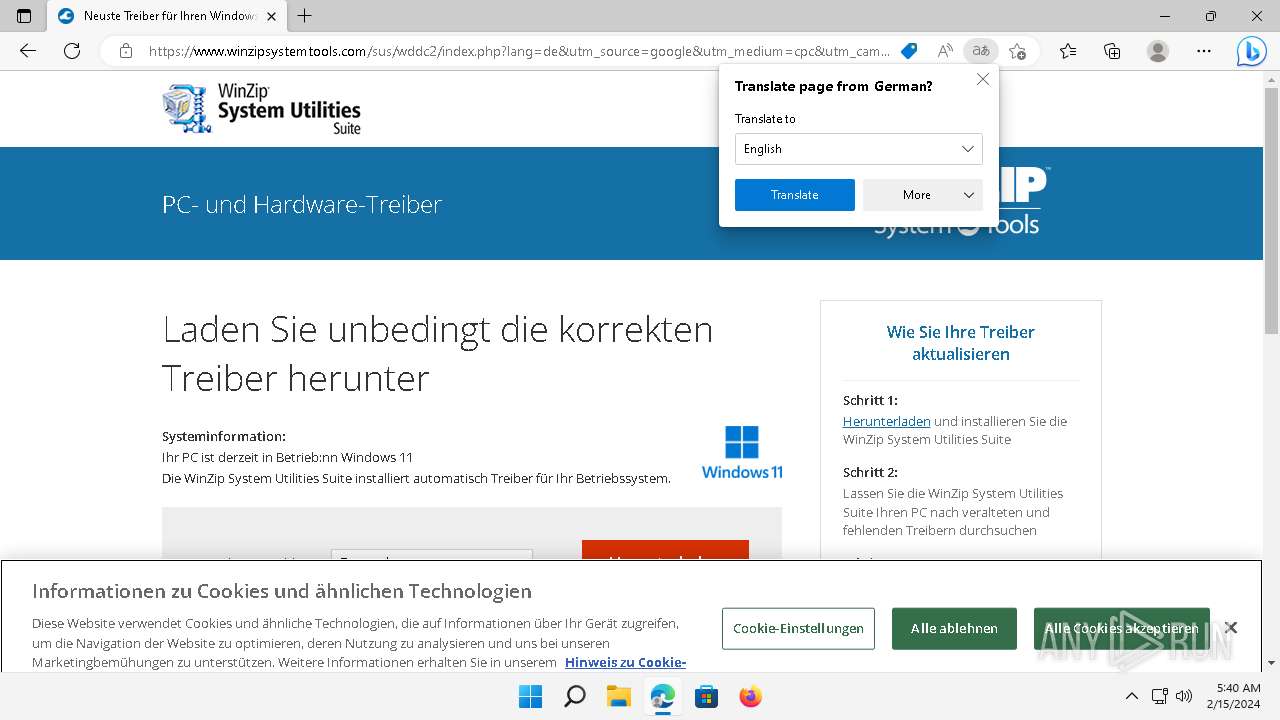Click the Systeminformation label
The width and height of the screenshot is (1280, 720).
tap(224, 436)
